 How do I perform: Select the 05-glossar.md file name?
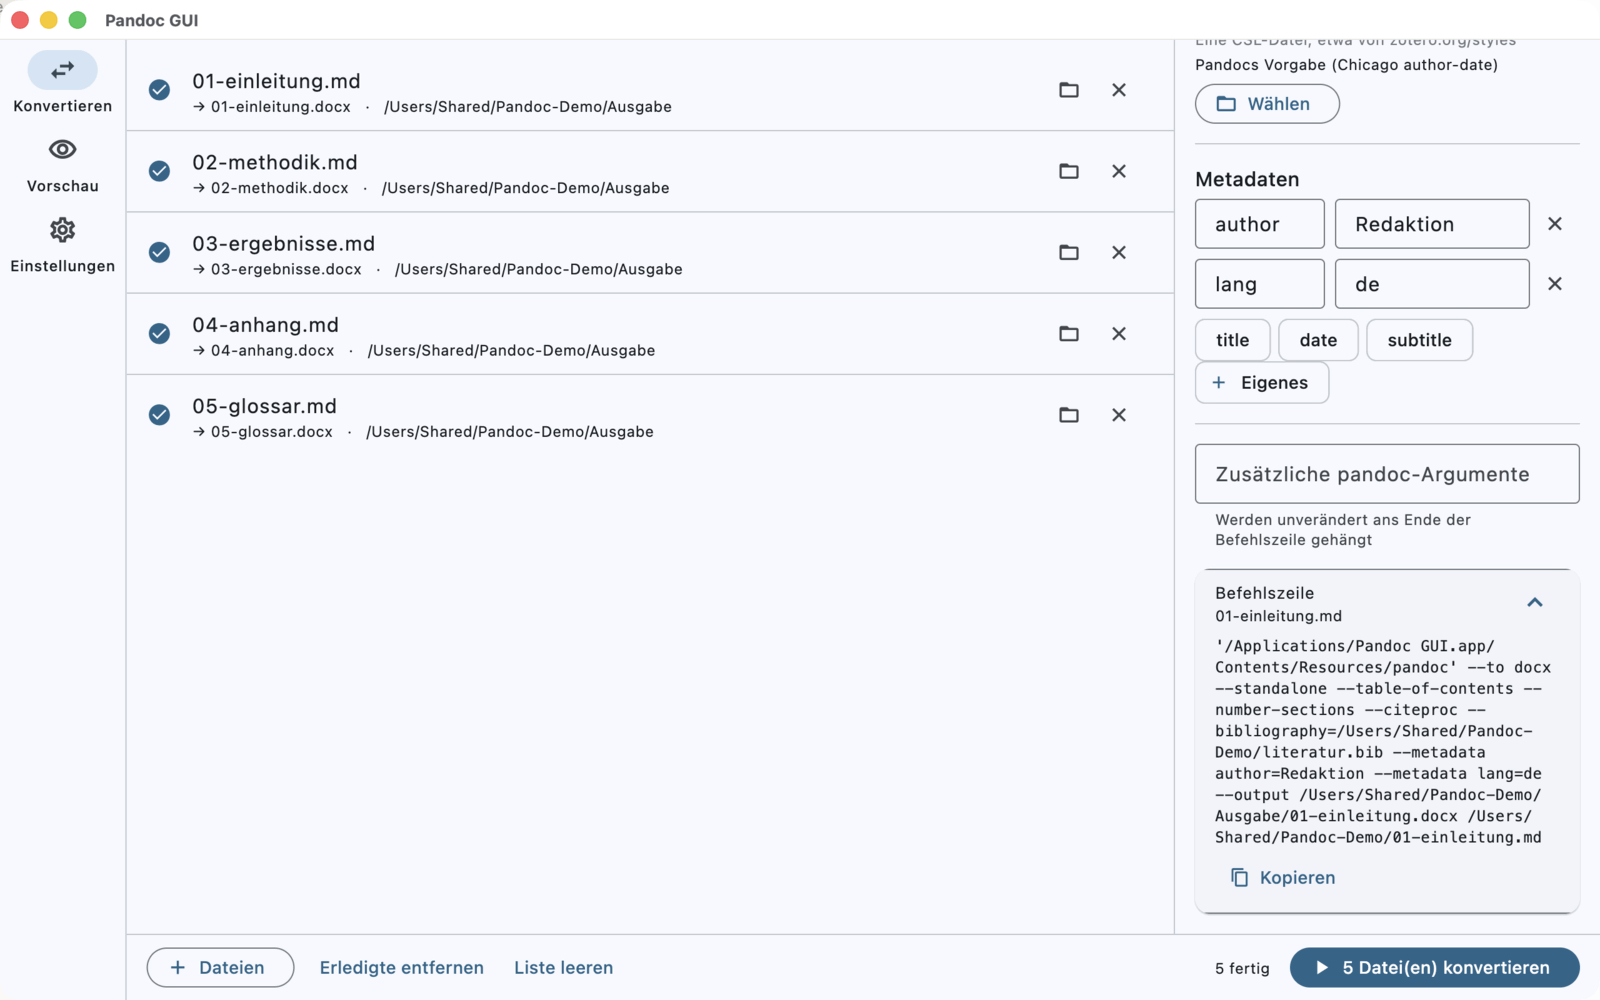click(265, 406)
